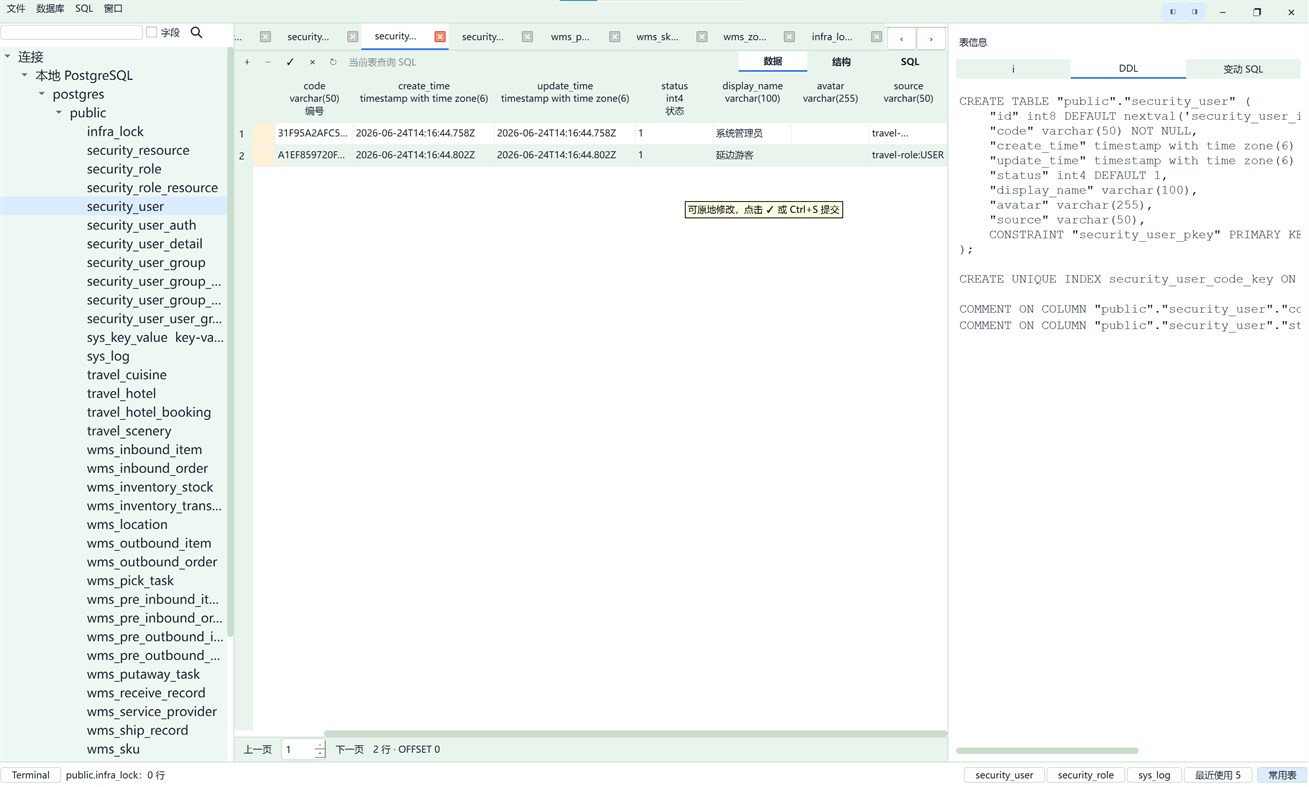Close the wms_p... tab
Image resolution: width=1309 pixels, height=787 pixels.
pyautogui.click(x=614, y=37)
